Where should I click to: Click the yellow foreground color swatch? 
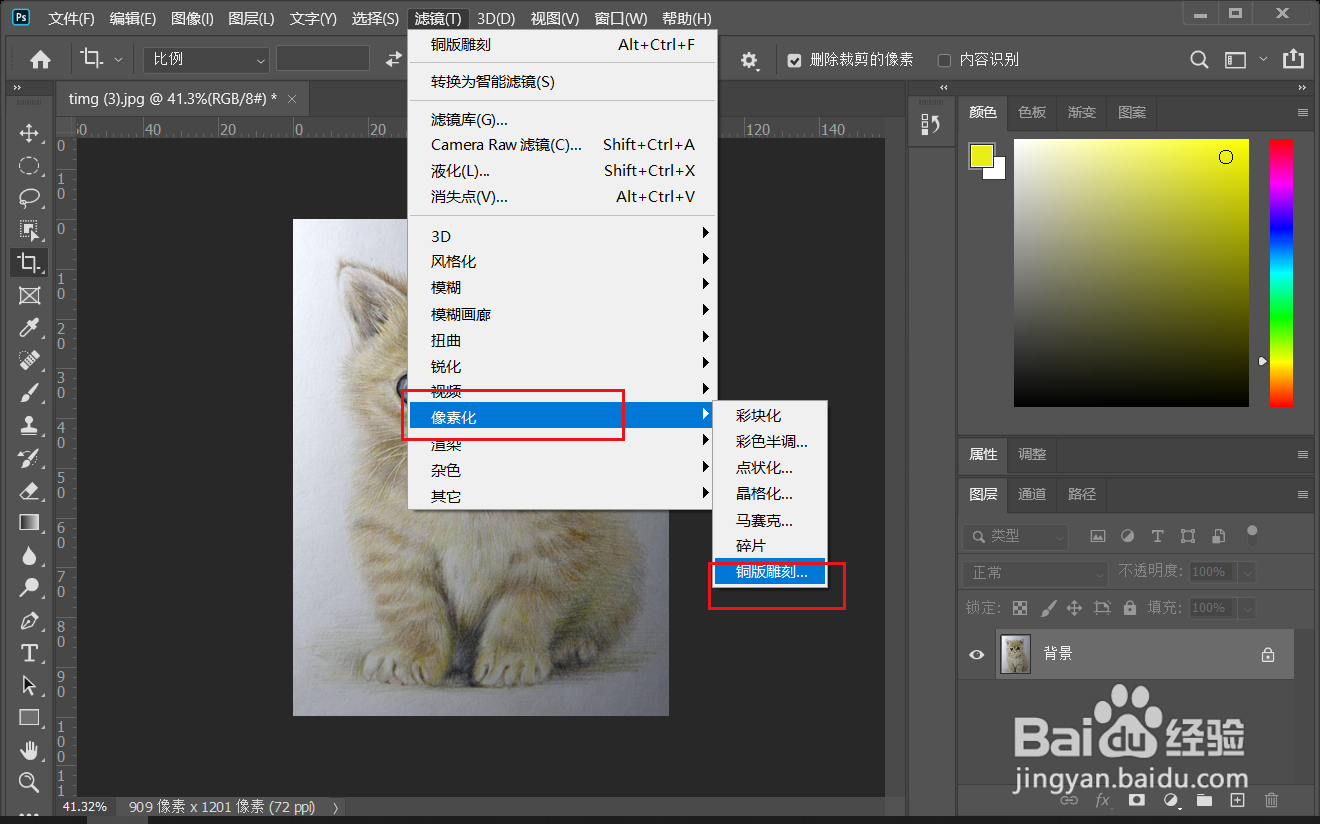click(981, 156)
